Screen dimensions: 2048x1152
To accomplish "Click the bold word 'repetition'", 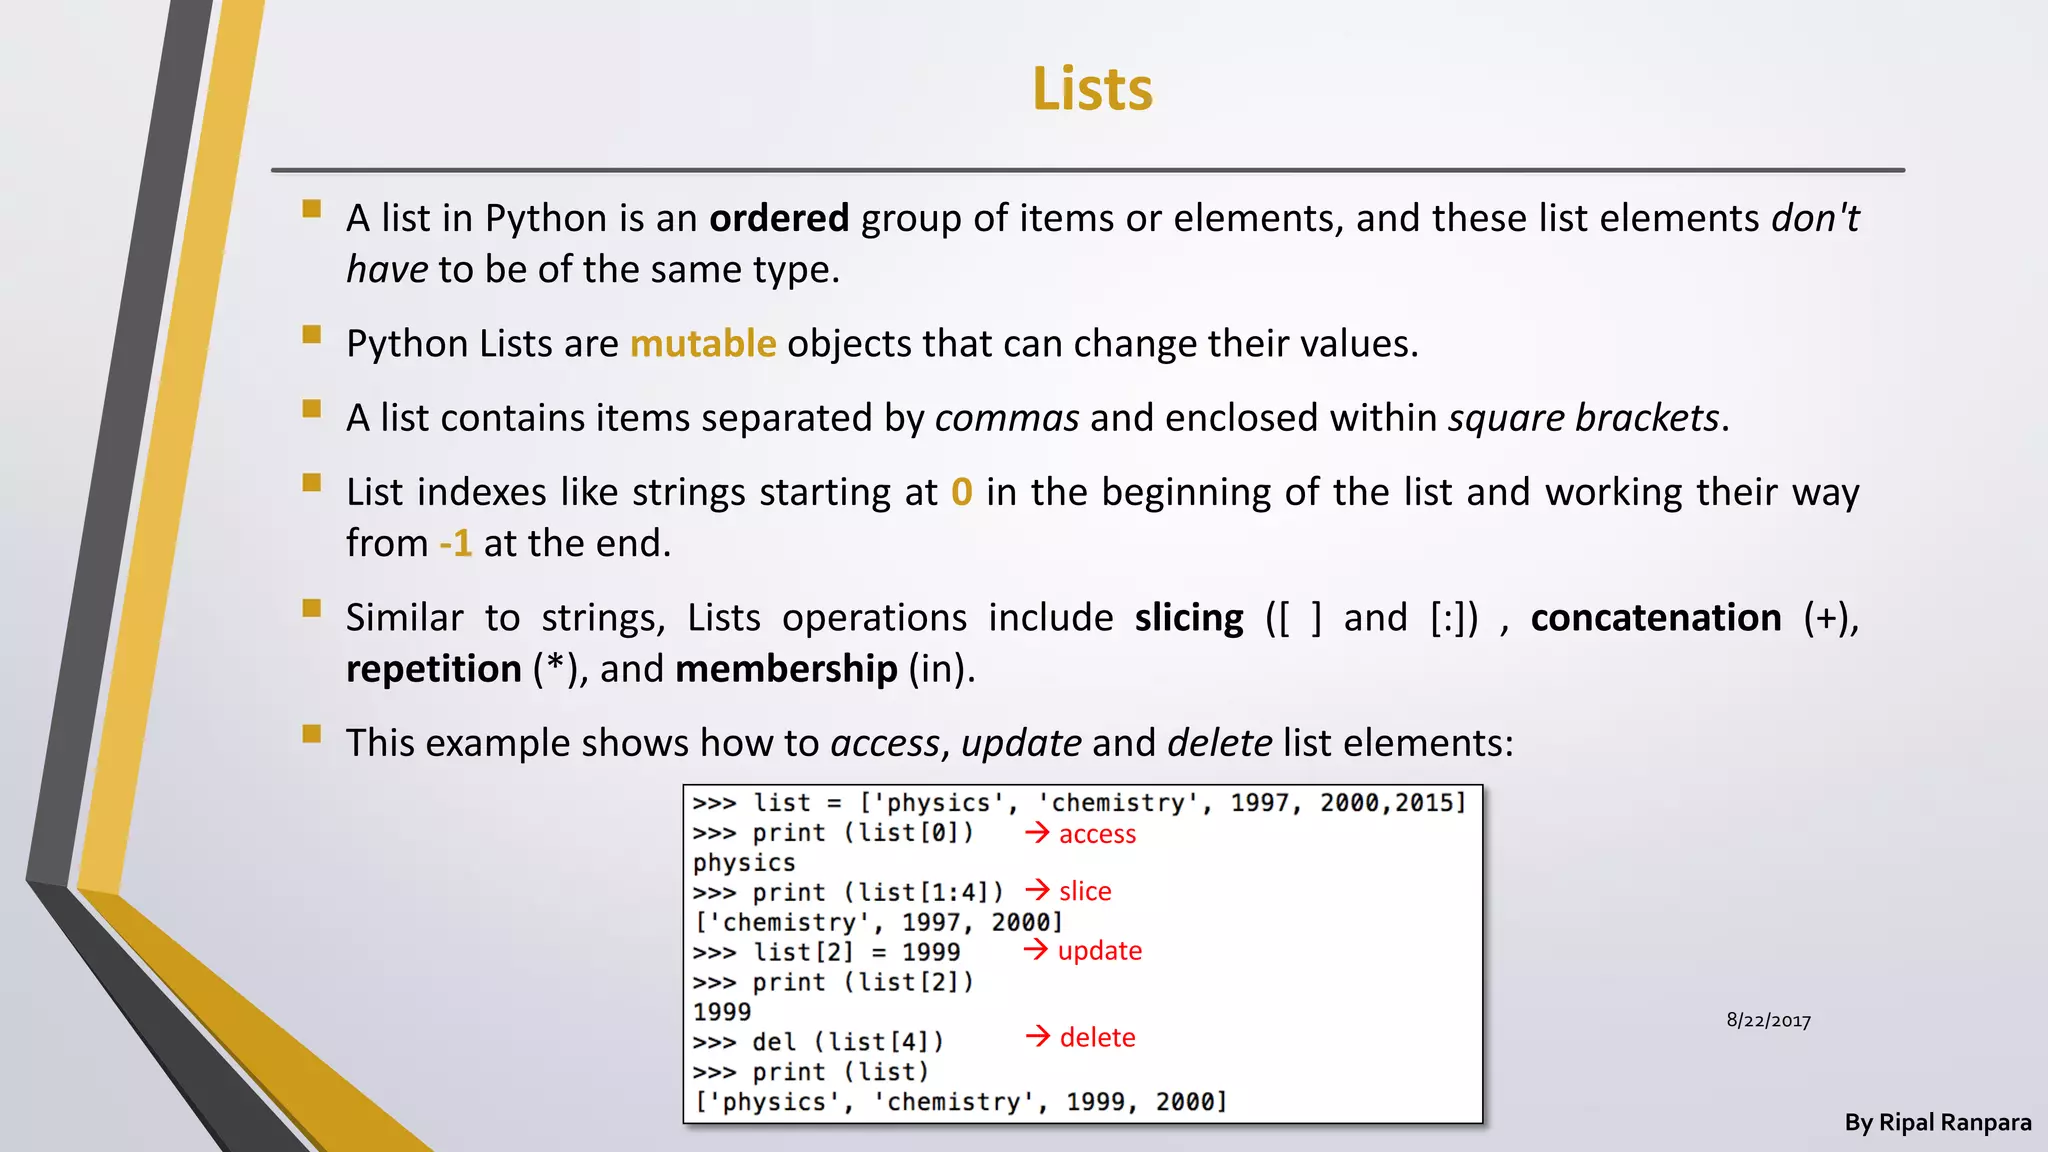I will [434, 669].
